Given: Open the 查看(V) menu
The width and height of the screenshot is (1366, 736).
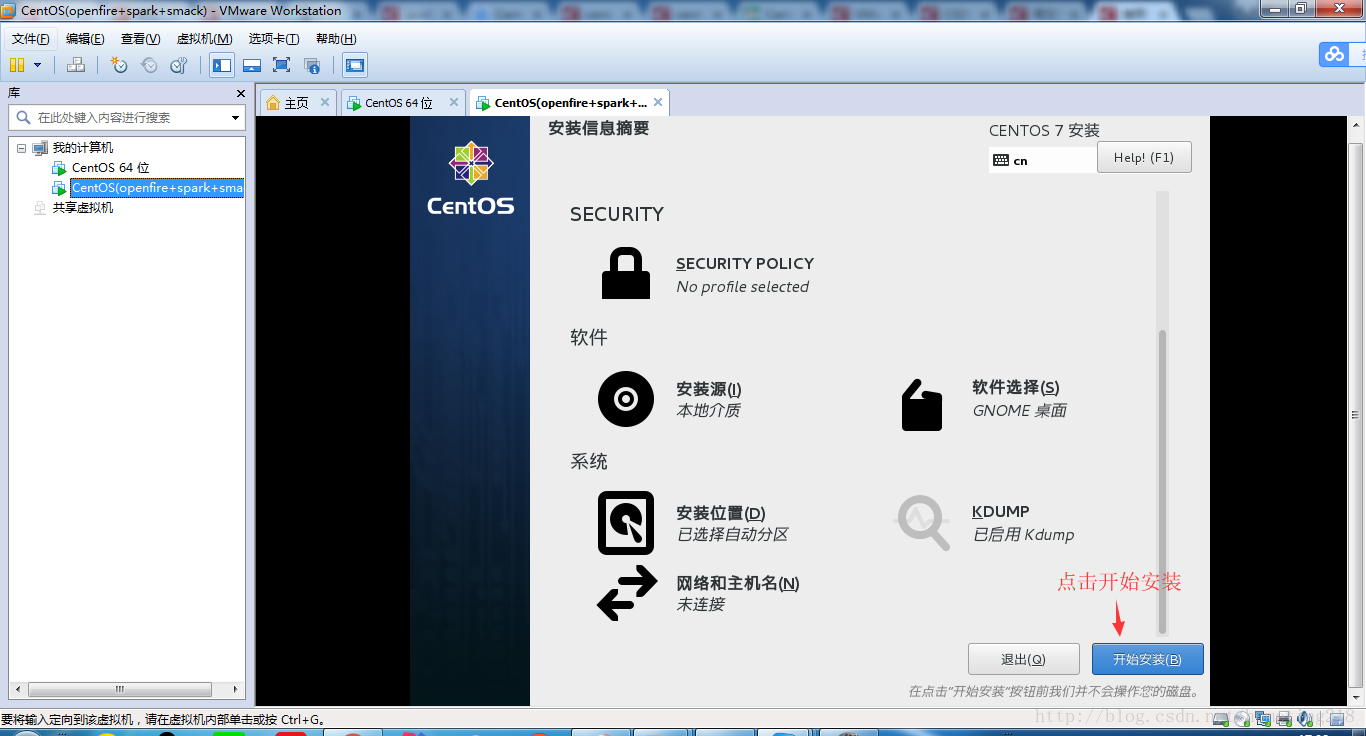Looking at the screenshot, I should pos(140,39).
